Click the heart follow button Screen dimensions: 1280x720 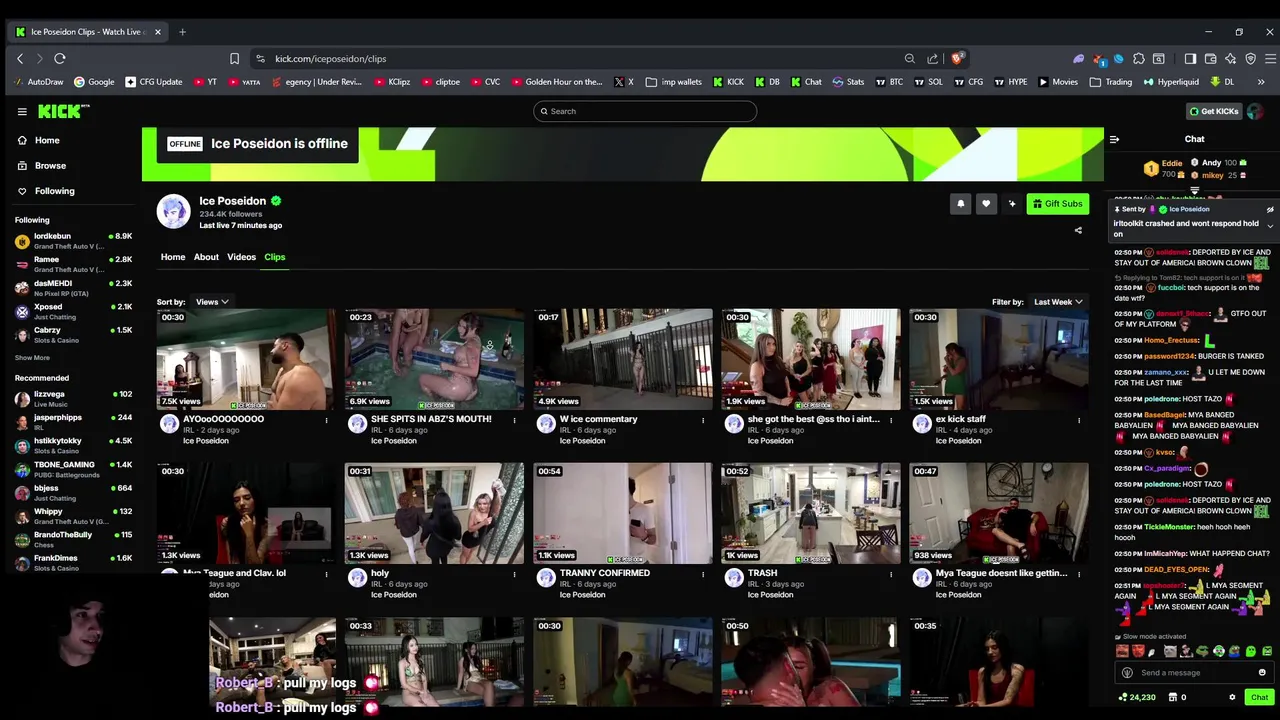coord(986,204)
